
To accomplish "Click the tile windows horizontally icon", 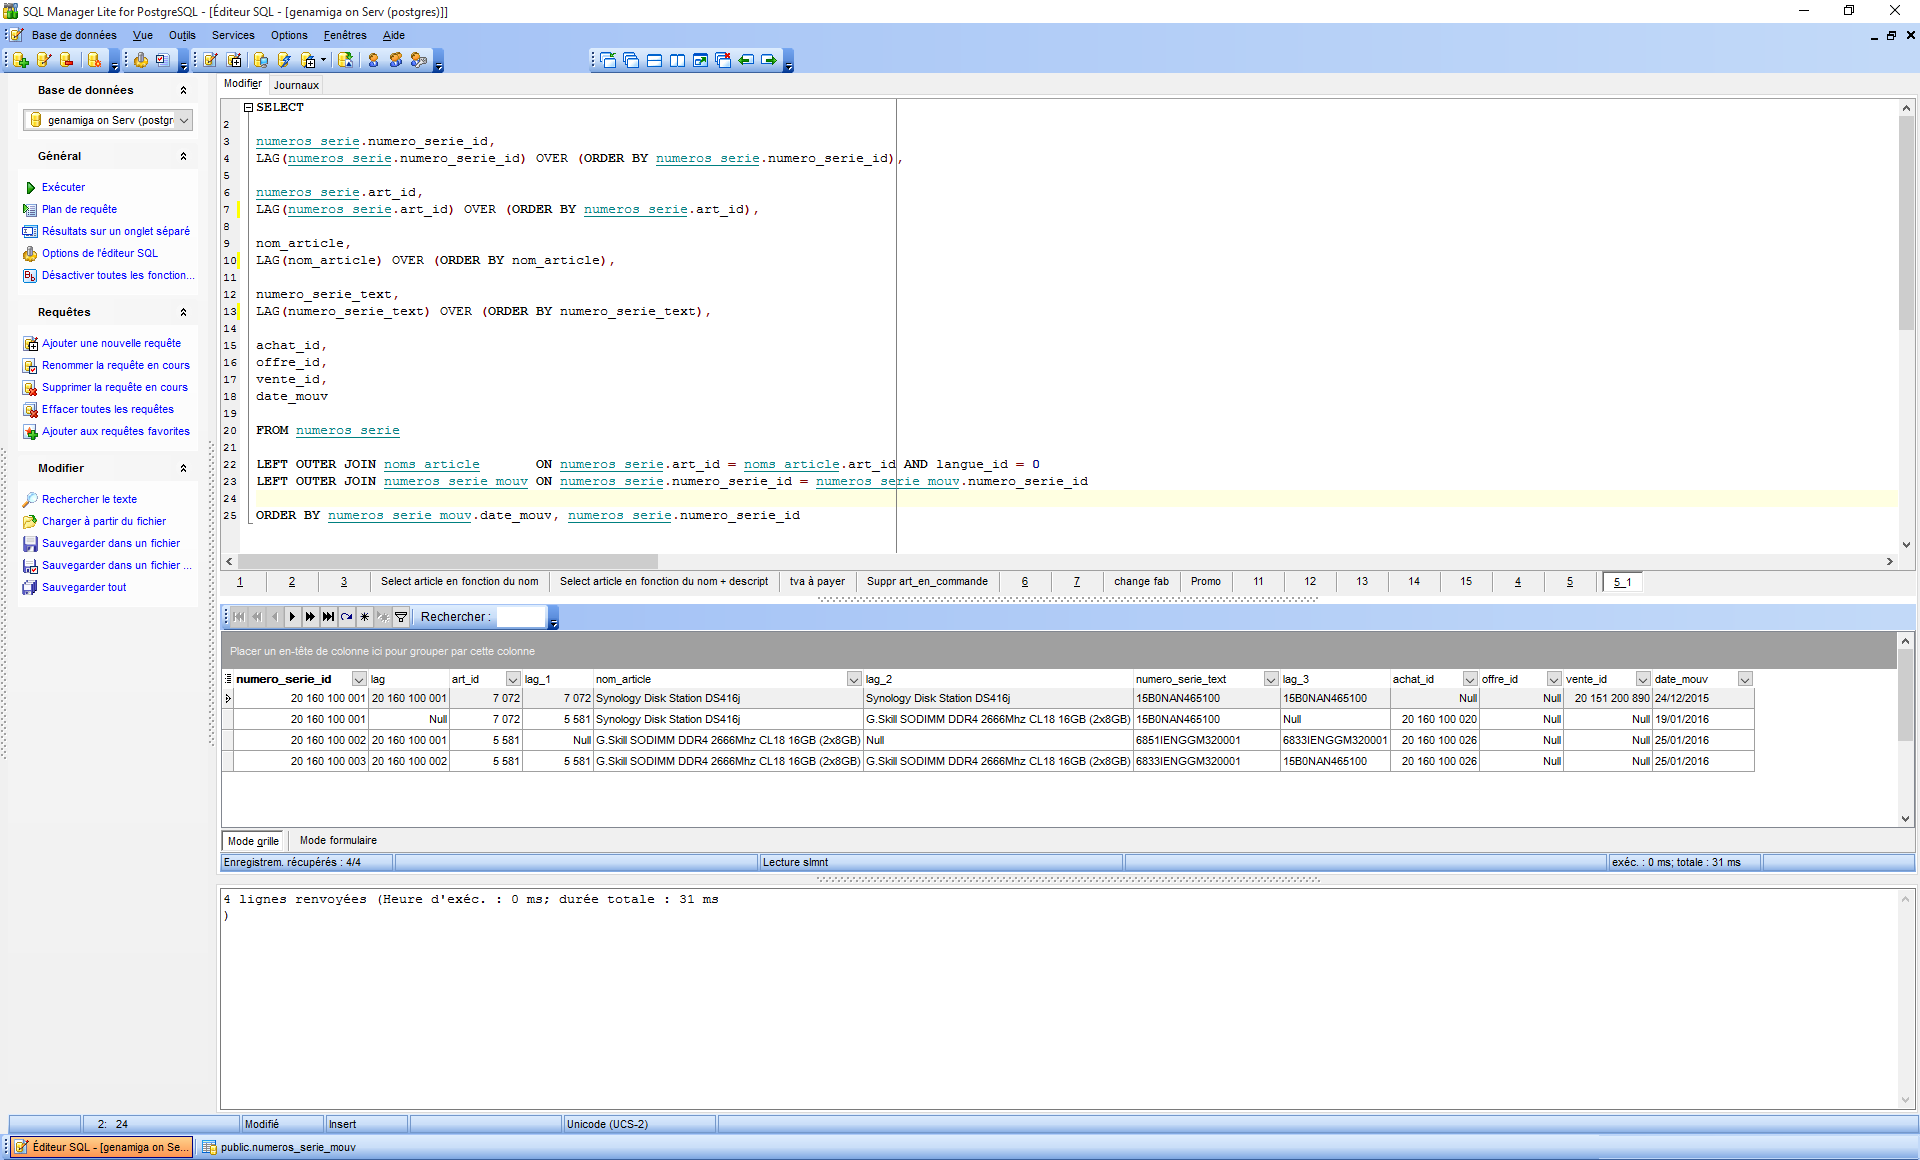I will coord(654,60).
